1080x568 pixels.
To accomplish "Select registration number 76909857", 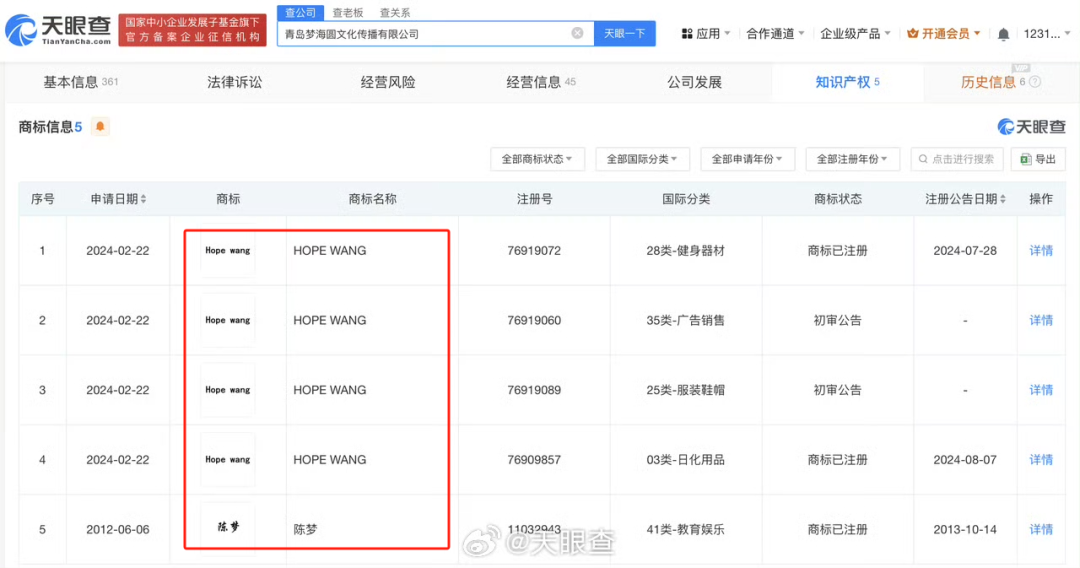I will tap(534, 459).
